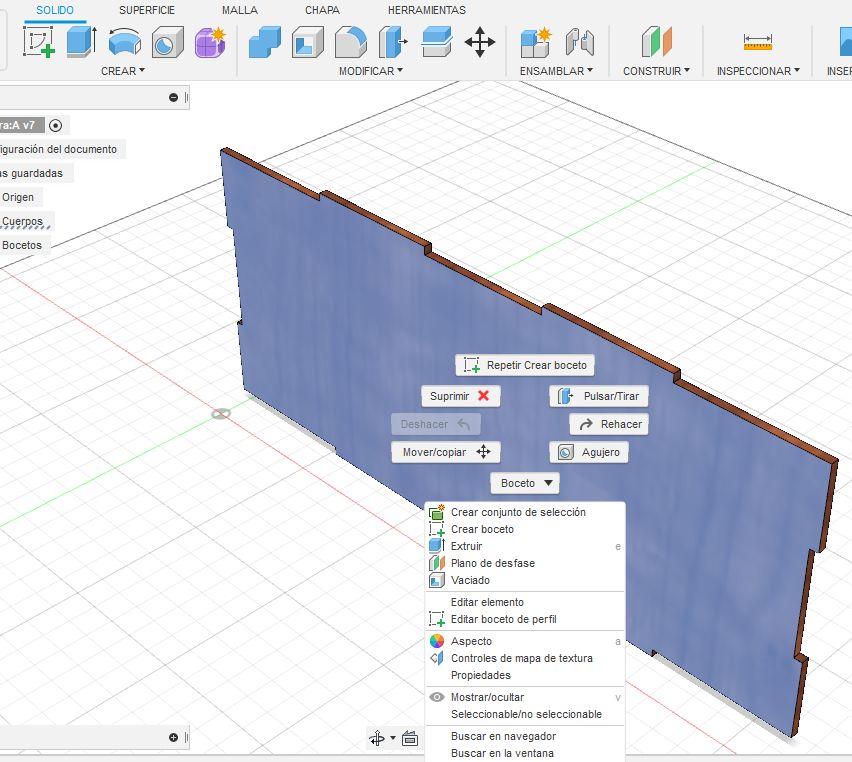Viewport: 852px width, 762px height.
Task: Switch to the SUPERFICIE tab
Action: click(147, 10)
